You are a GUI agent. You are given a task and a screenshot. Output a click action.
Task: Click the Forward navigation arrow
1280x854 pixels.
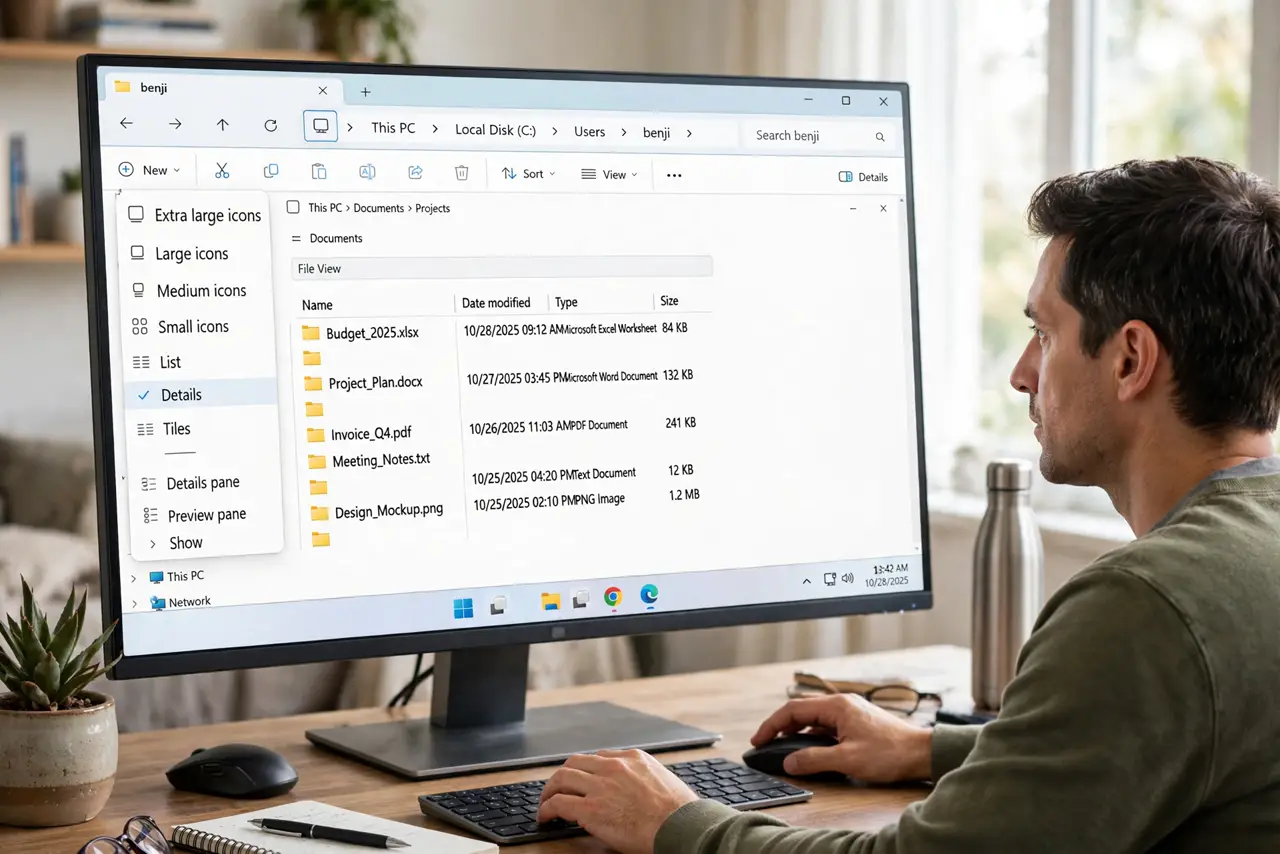point(175,124)
